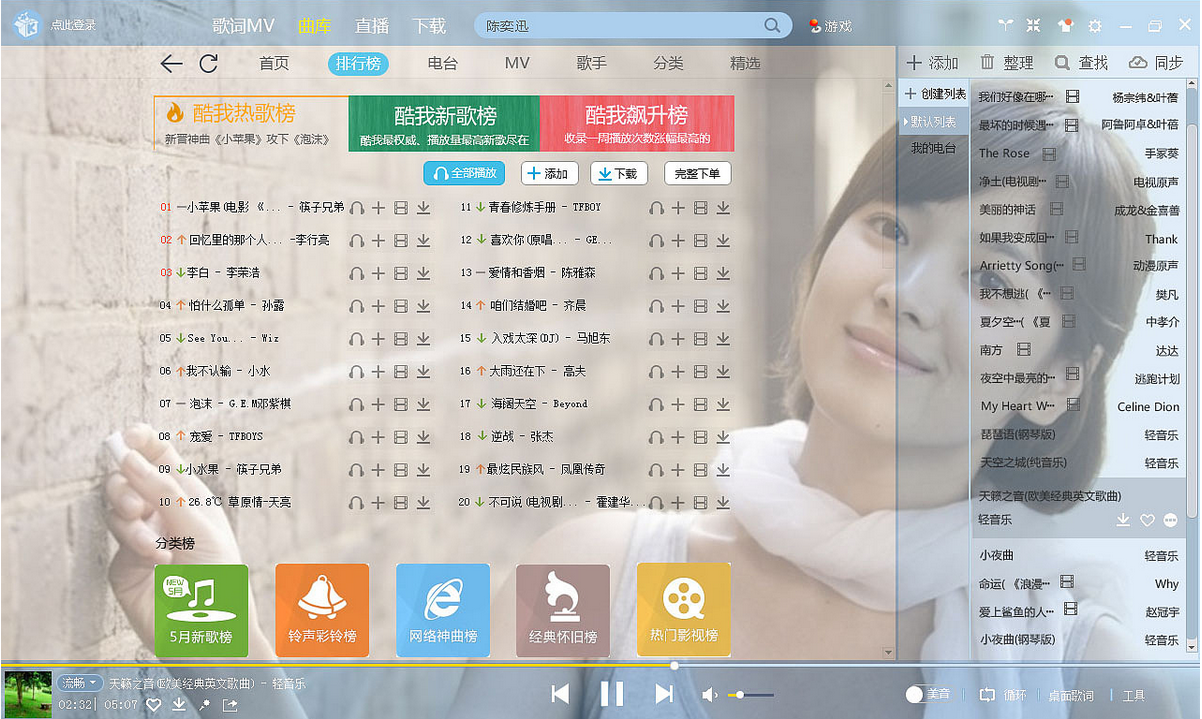
Task: Open settings gear icon in title bar
Action: [x=1095, y=26]
